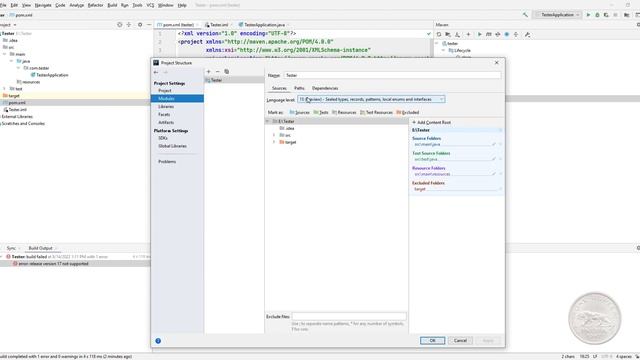Screen dimensions: 640x360
Task: Click the run with coverage icon
Action: pyautogui.click(x=606, y=15)
